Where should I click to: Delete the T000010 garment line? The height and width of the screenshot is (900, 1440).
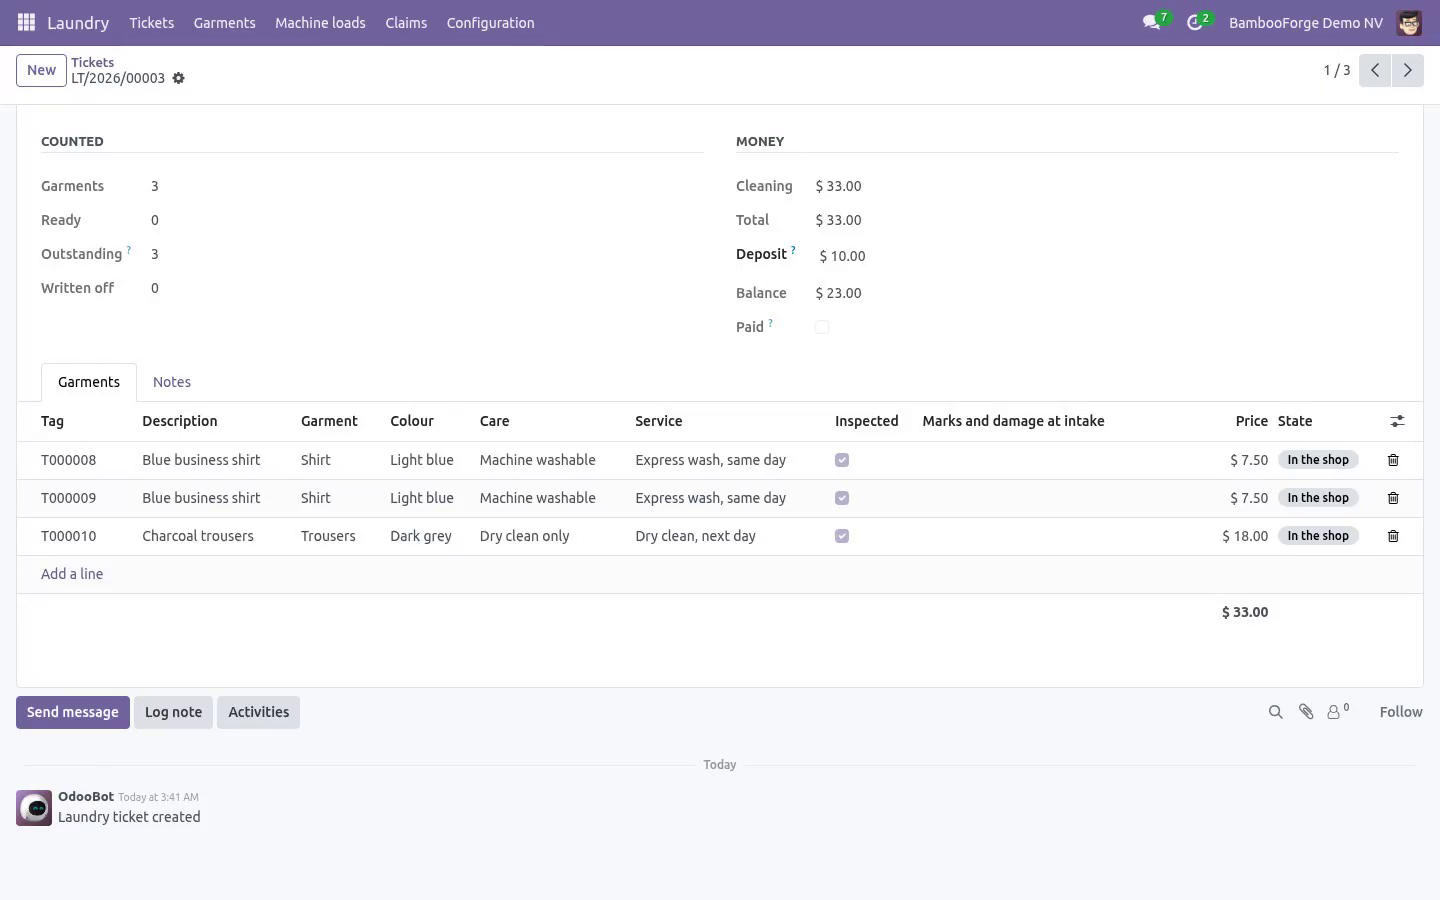tap(1393, 536)
